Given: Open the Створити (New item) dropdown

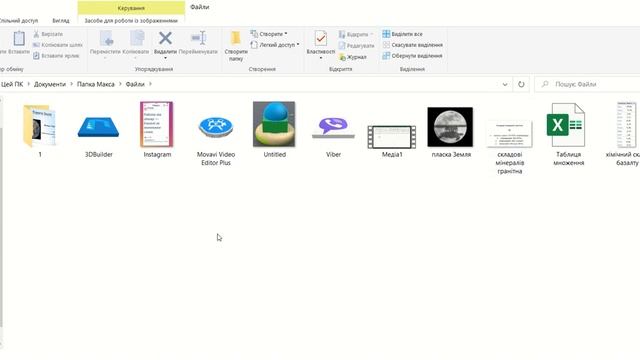Looking at the screenshot, I should pos(269,34).
